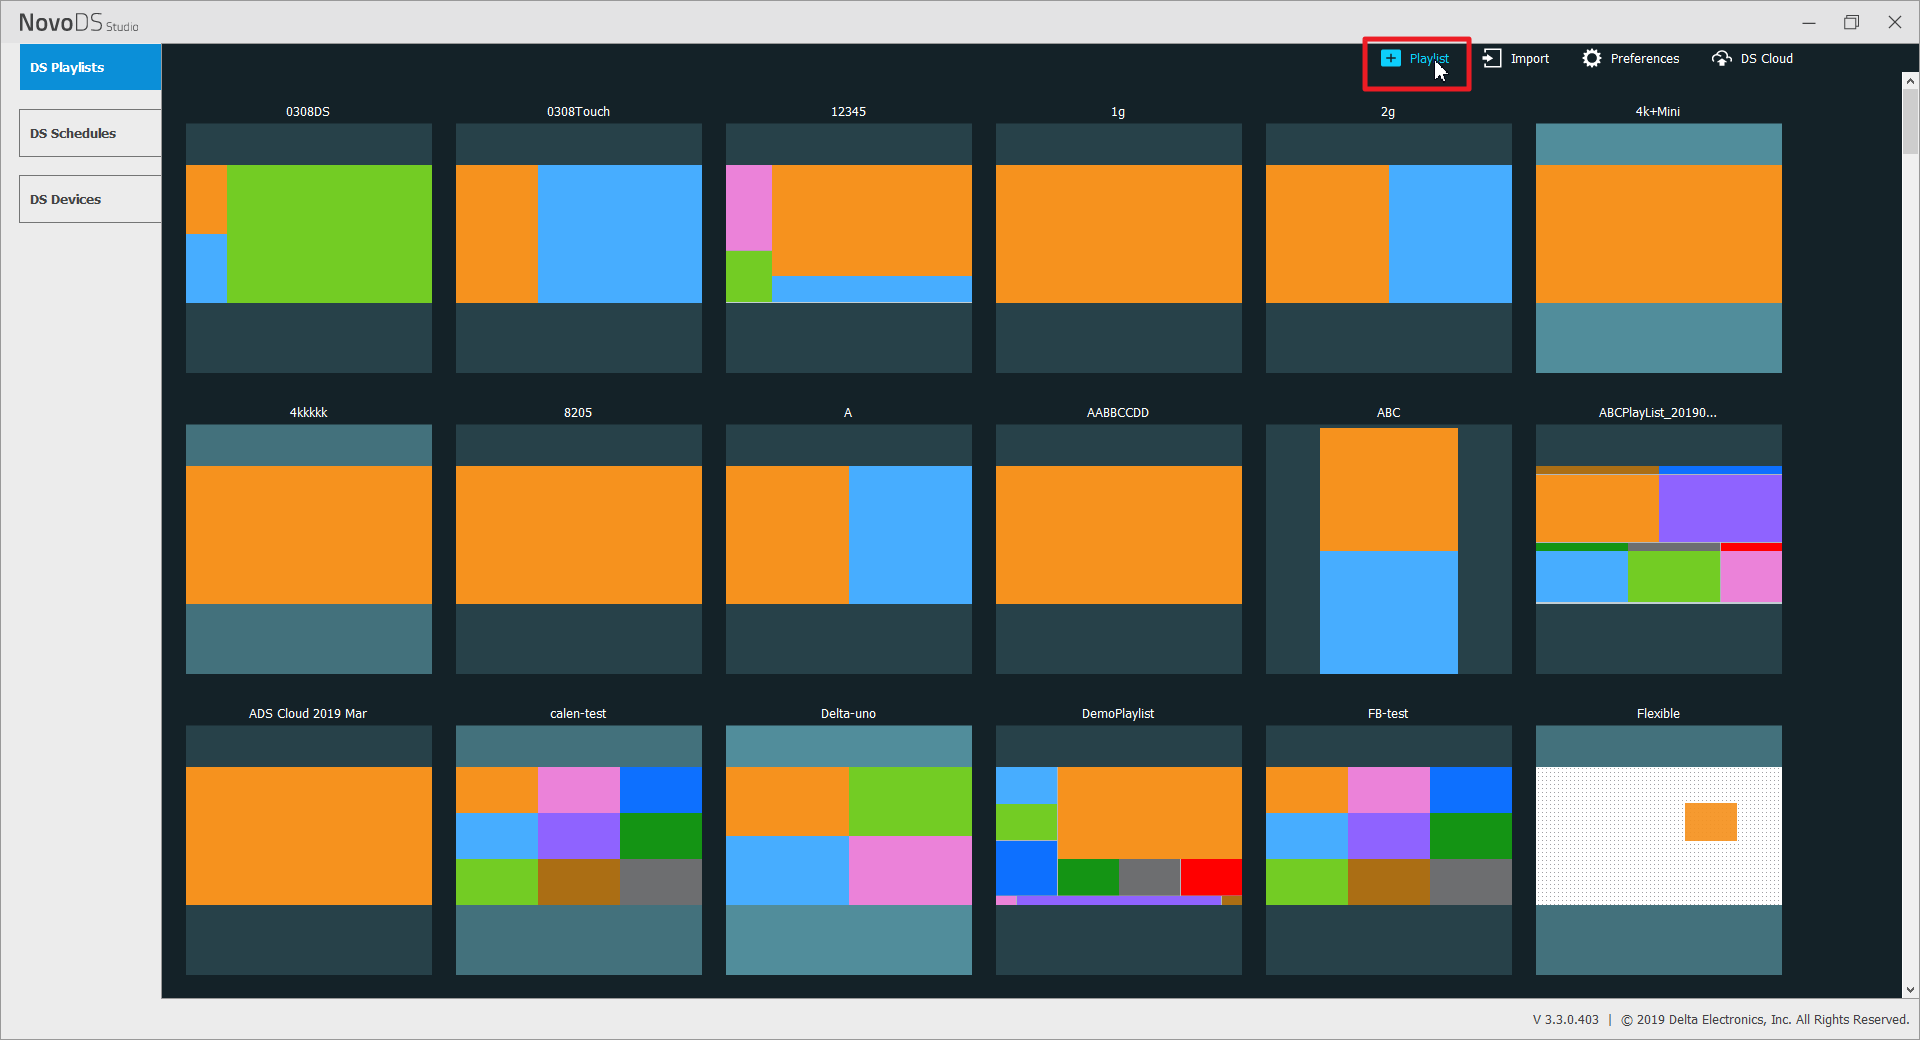This screenshot has height=1040, width=1920.
Task: Click the calen-test playlist thumbnail
Action: (578, 849)
